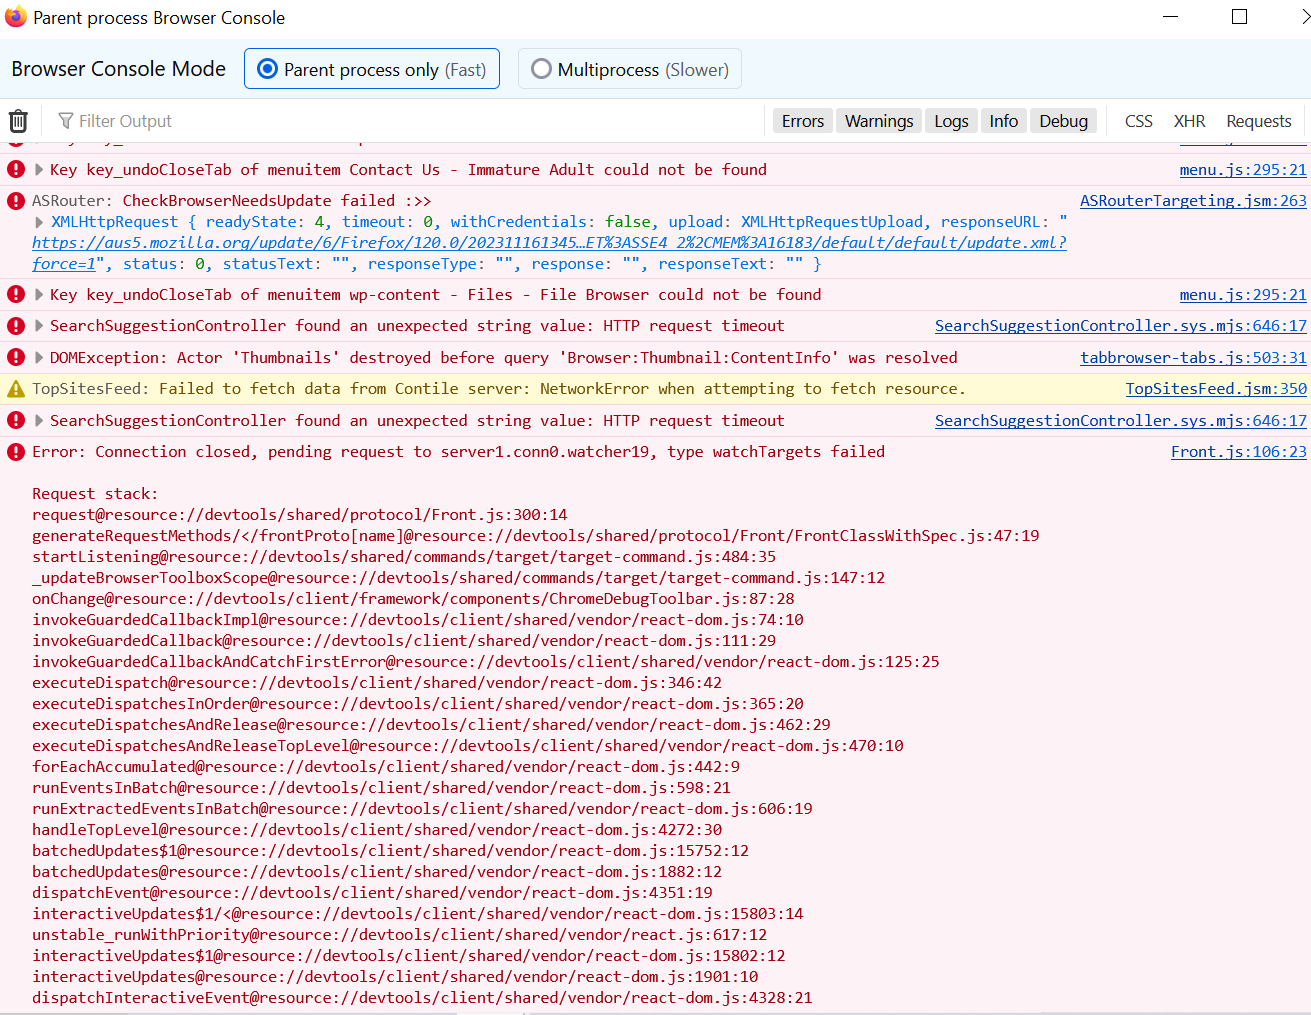Toggle the CSS filter

(x=1138, y=121)
